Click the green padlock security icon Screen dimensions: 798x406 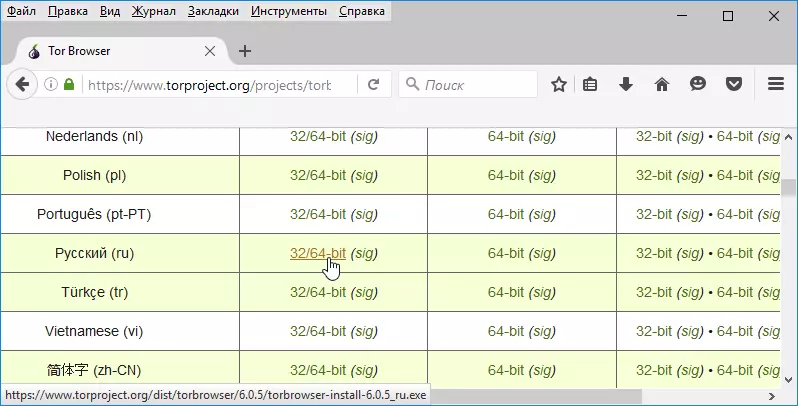coord(69,85)
